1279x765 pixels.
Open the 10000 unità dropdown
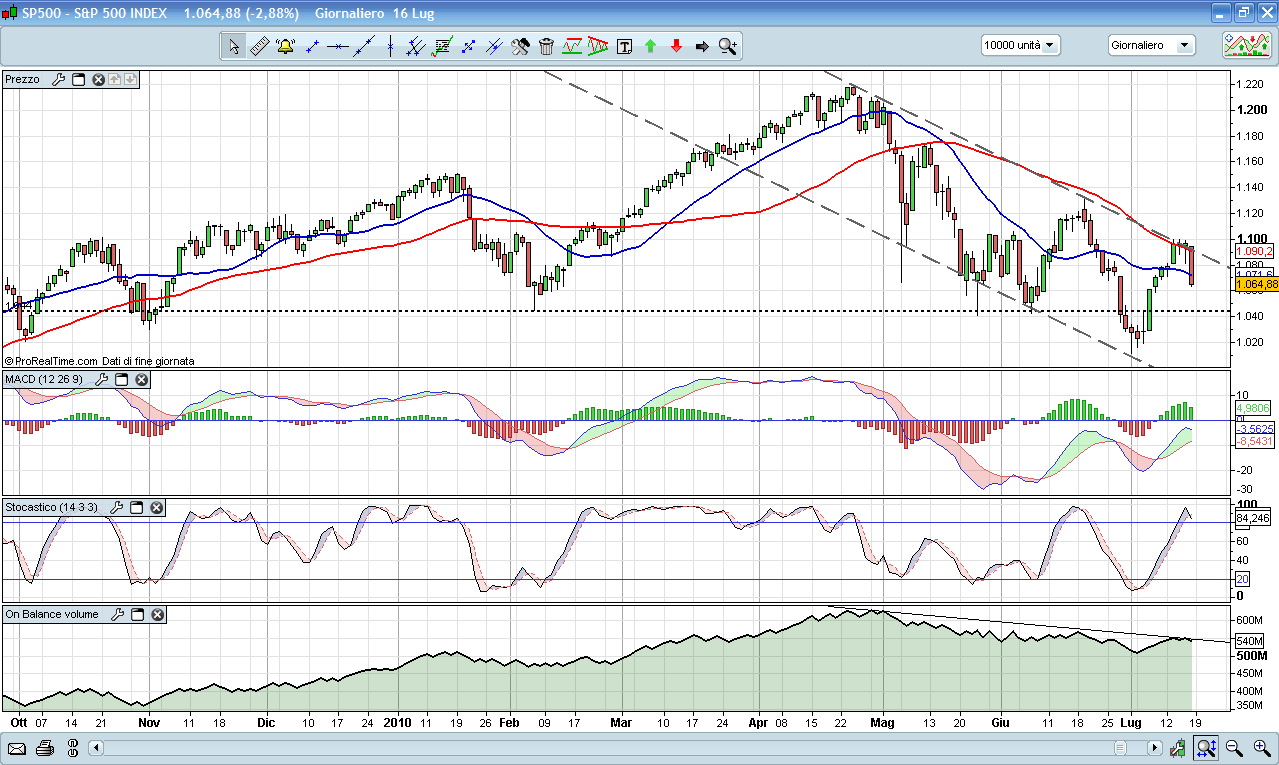(1020, 45)
